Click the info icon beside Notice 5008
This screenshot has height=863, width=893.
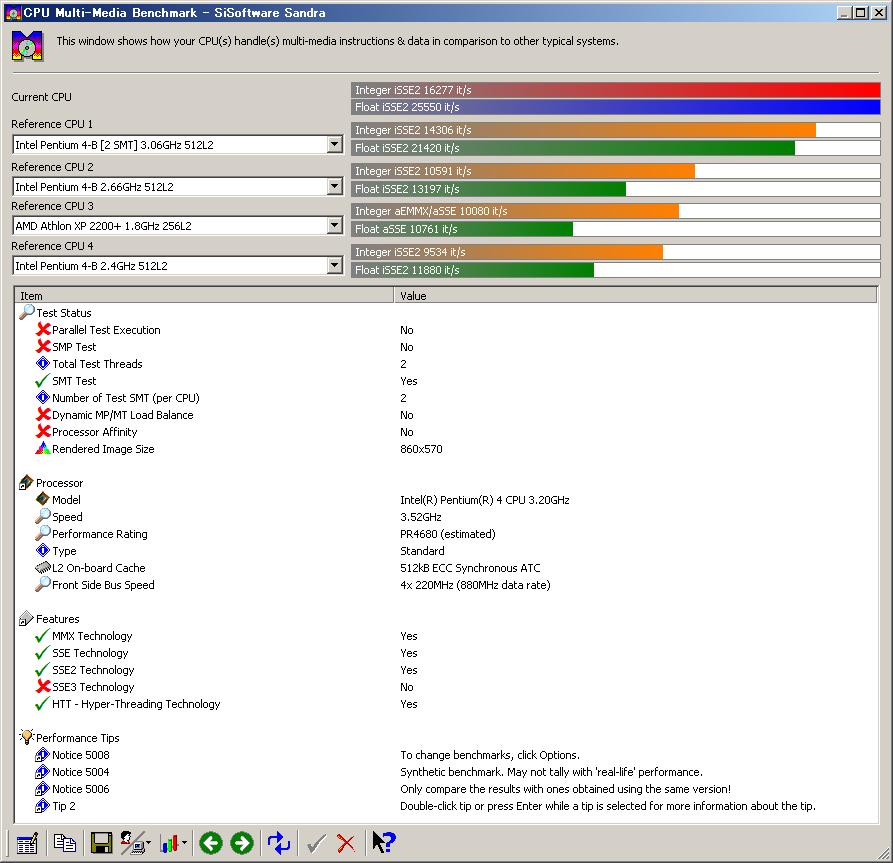(x=43, y=755)
